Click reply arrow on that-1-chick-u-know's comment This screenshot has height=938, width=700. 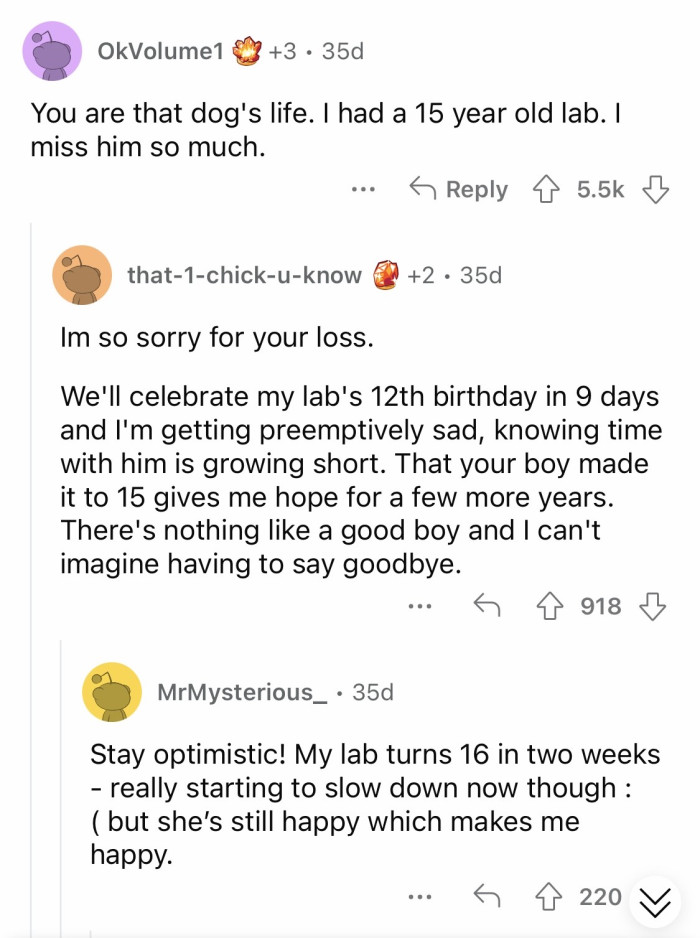(x=485, y=606)
